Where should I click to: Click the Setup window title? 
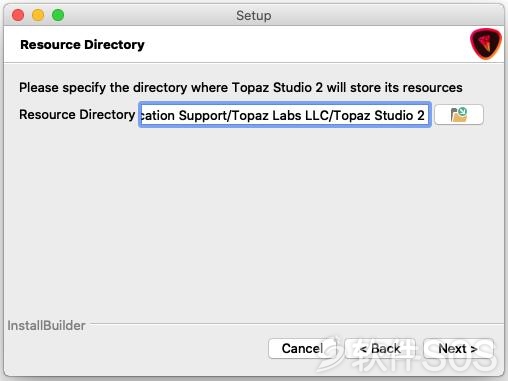point(254,16)
